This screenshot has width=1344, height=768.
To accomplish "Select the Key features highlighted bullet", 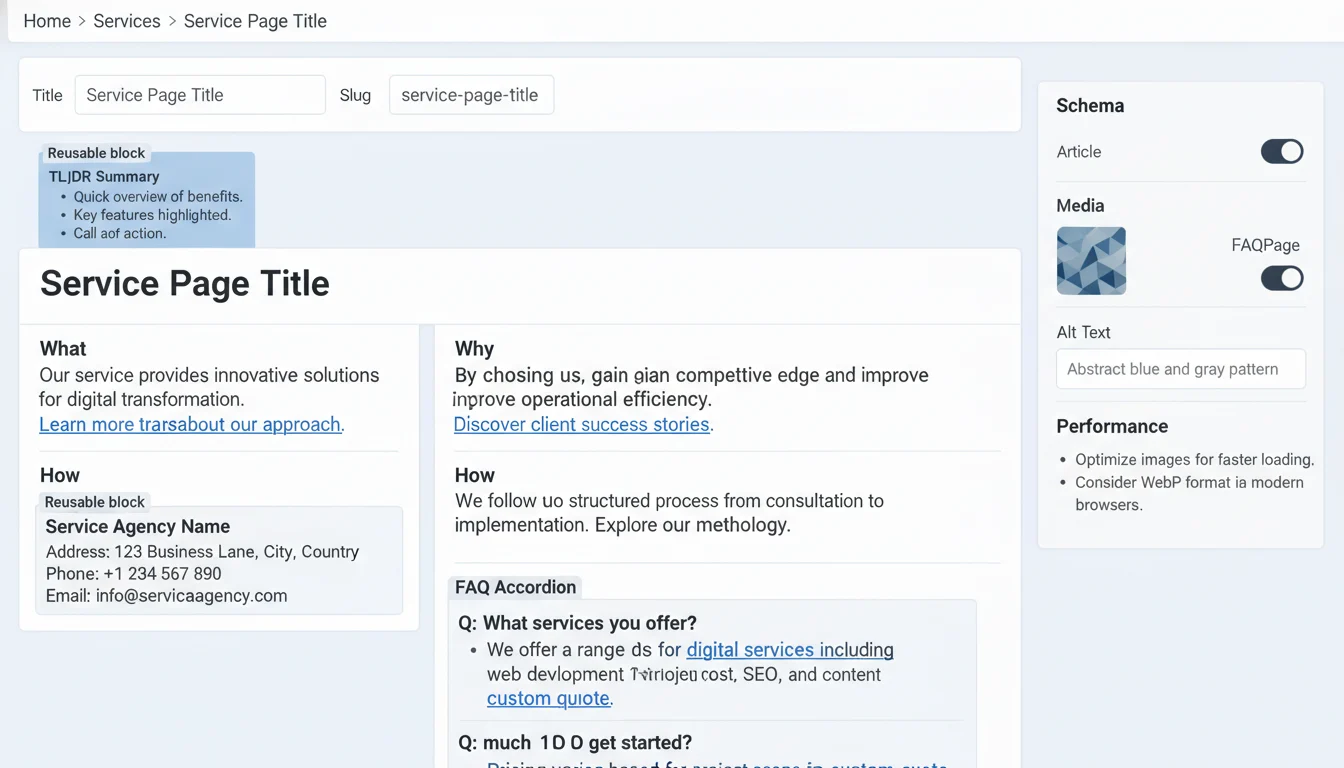I will [152, 215].
